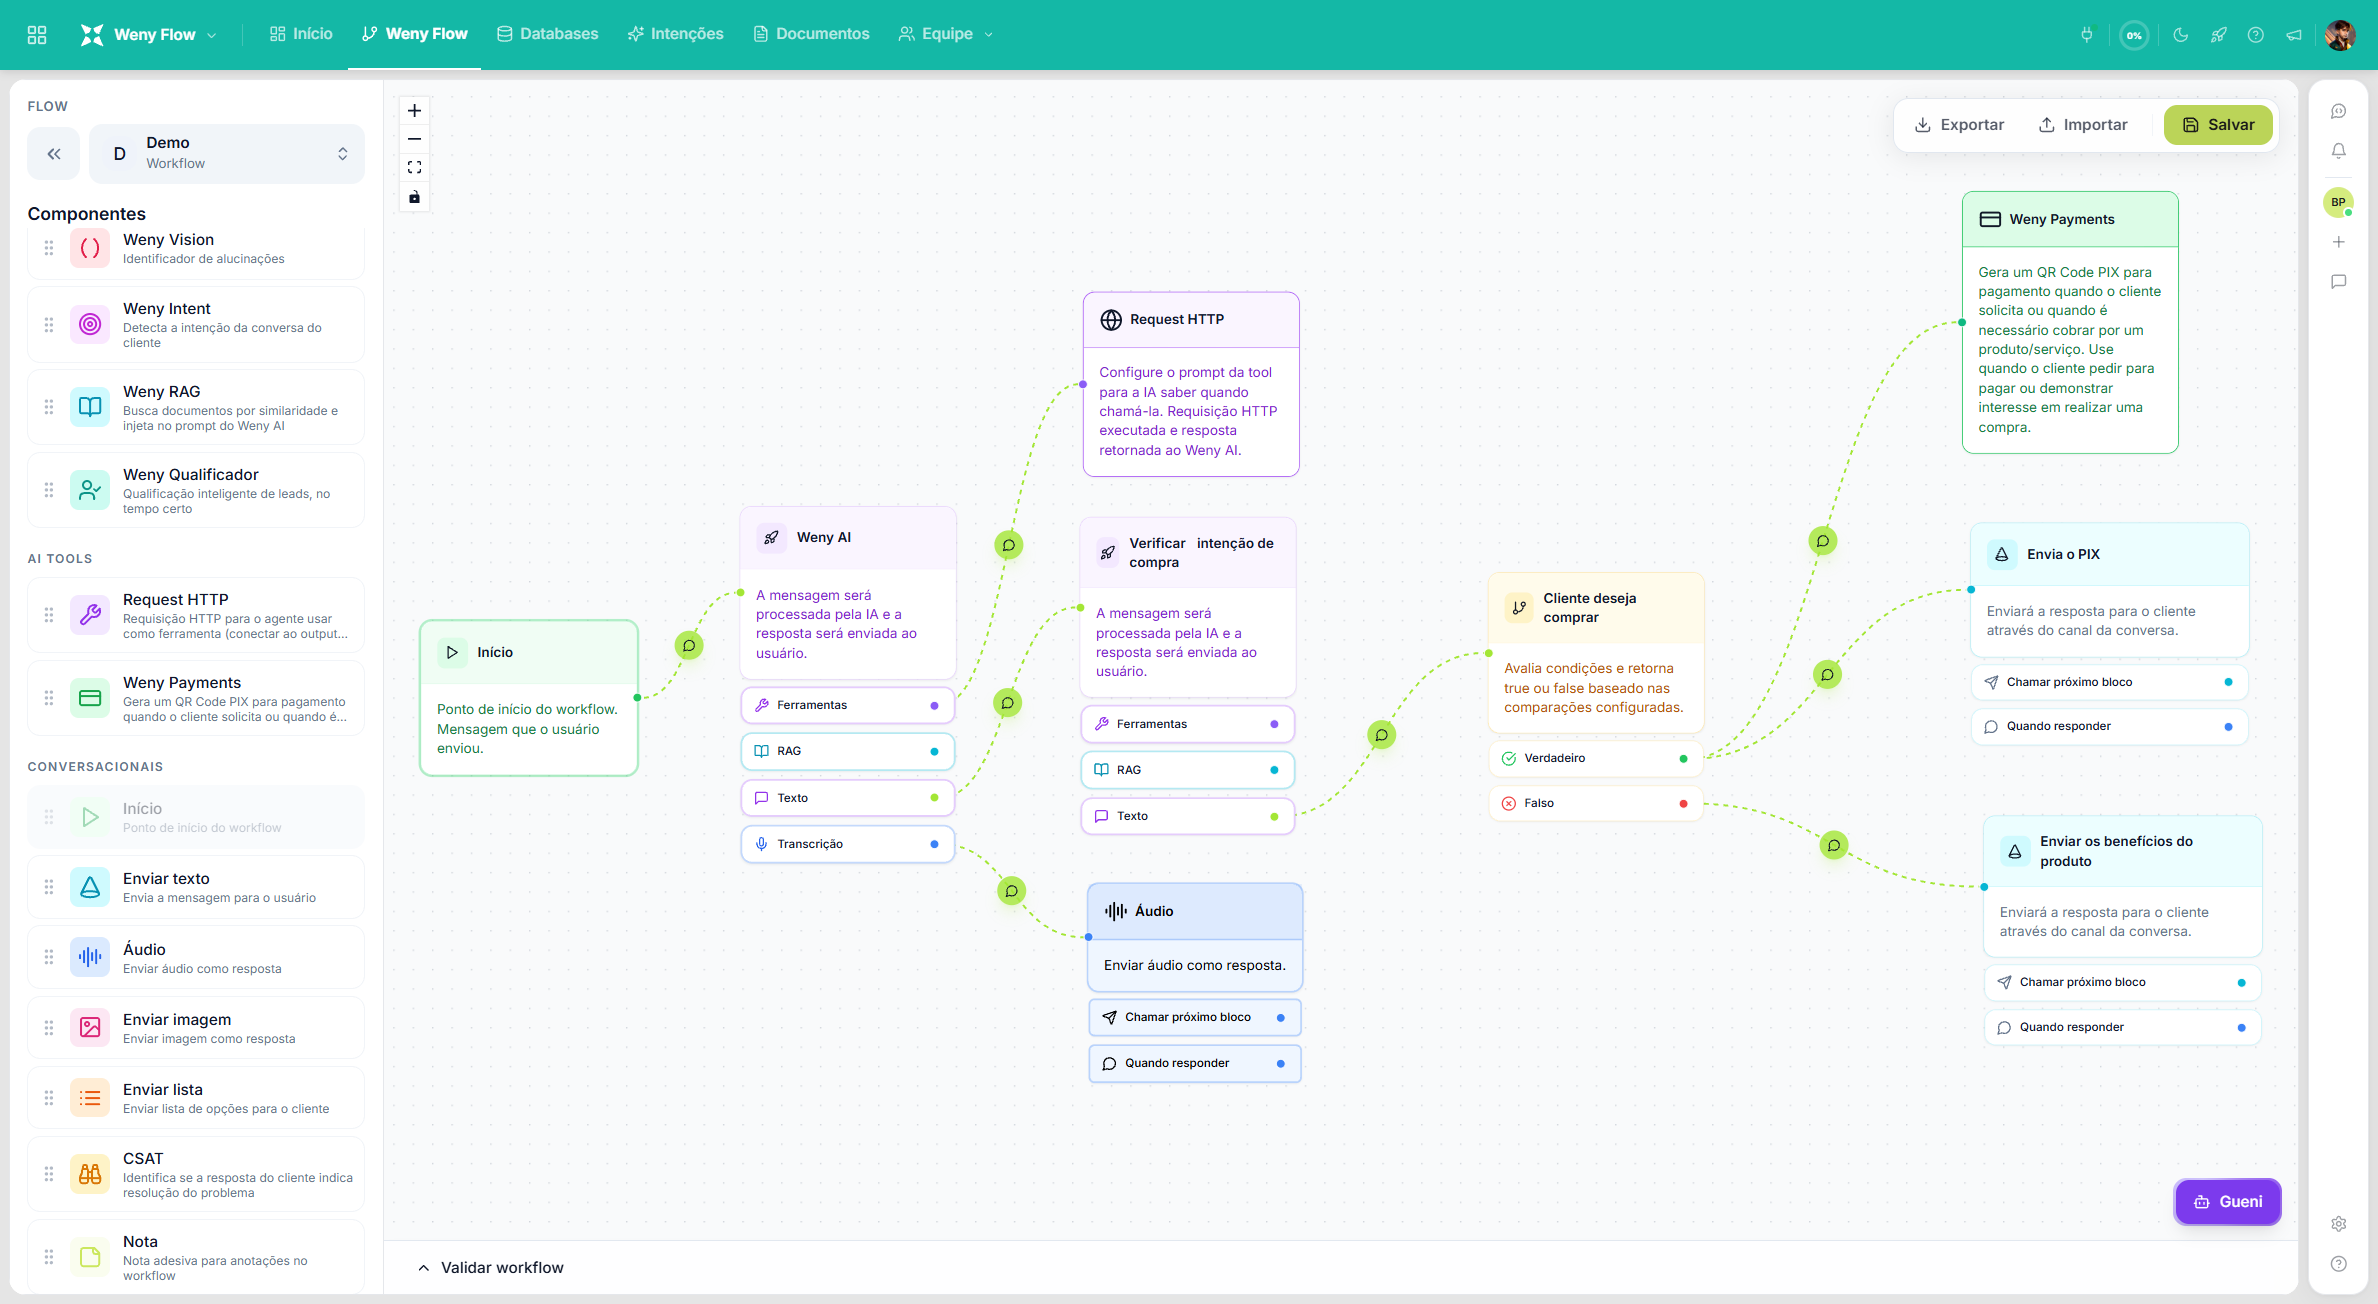Select the Weny Payments node on canvas

tap(2070, 322)
